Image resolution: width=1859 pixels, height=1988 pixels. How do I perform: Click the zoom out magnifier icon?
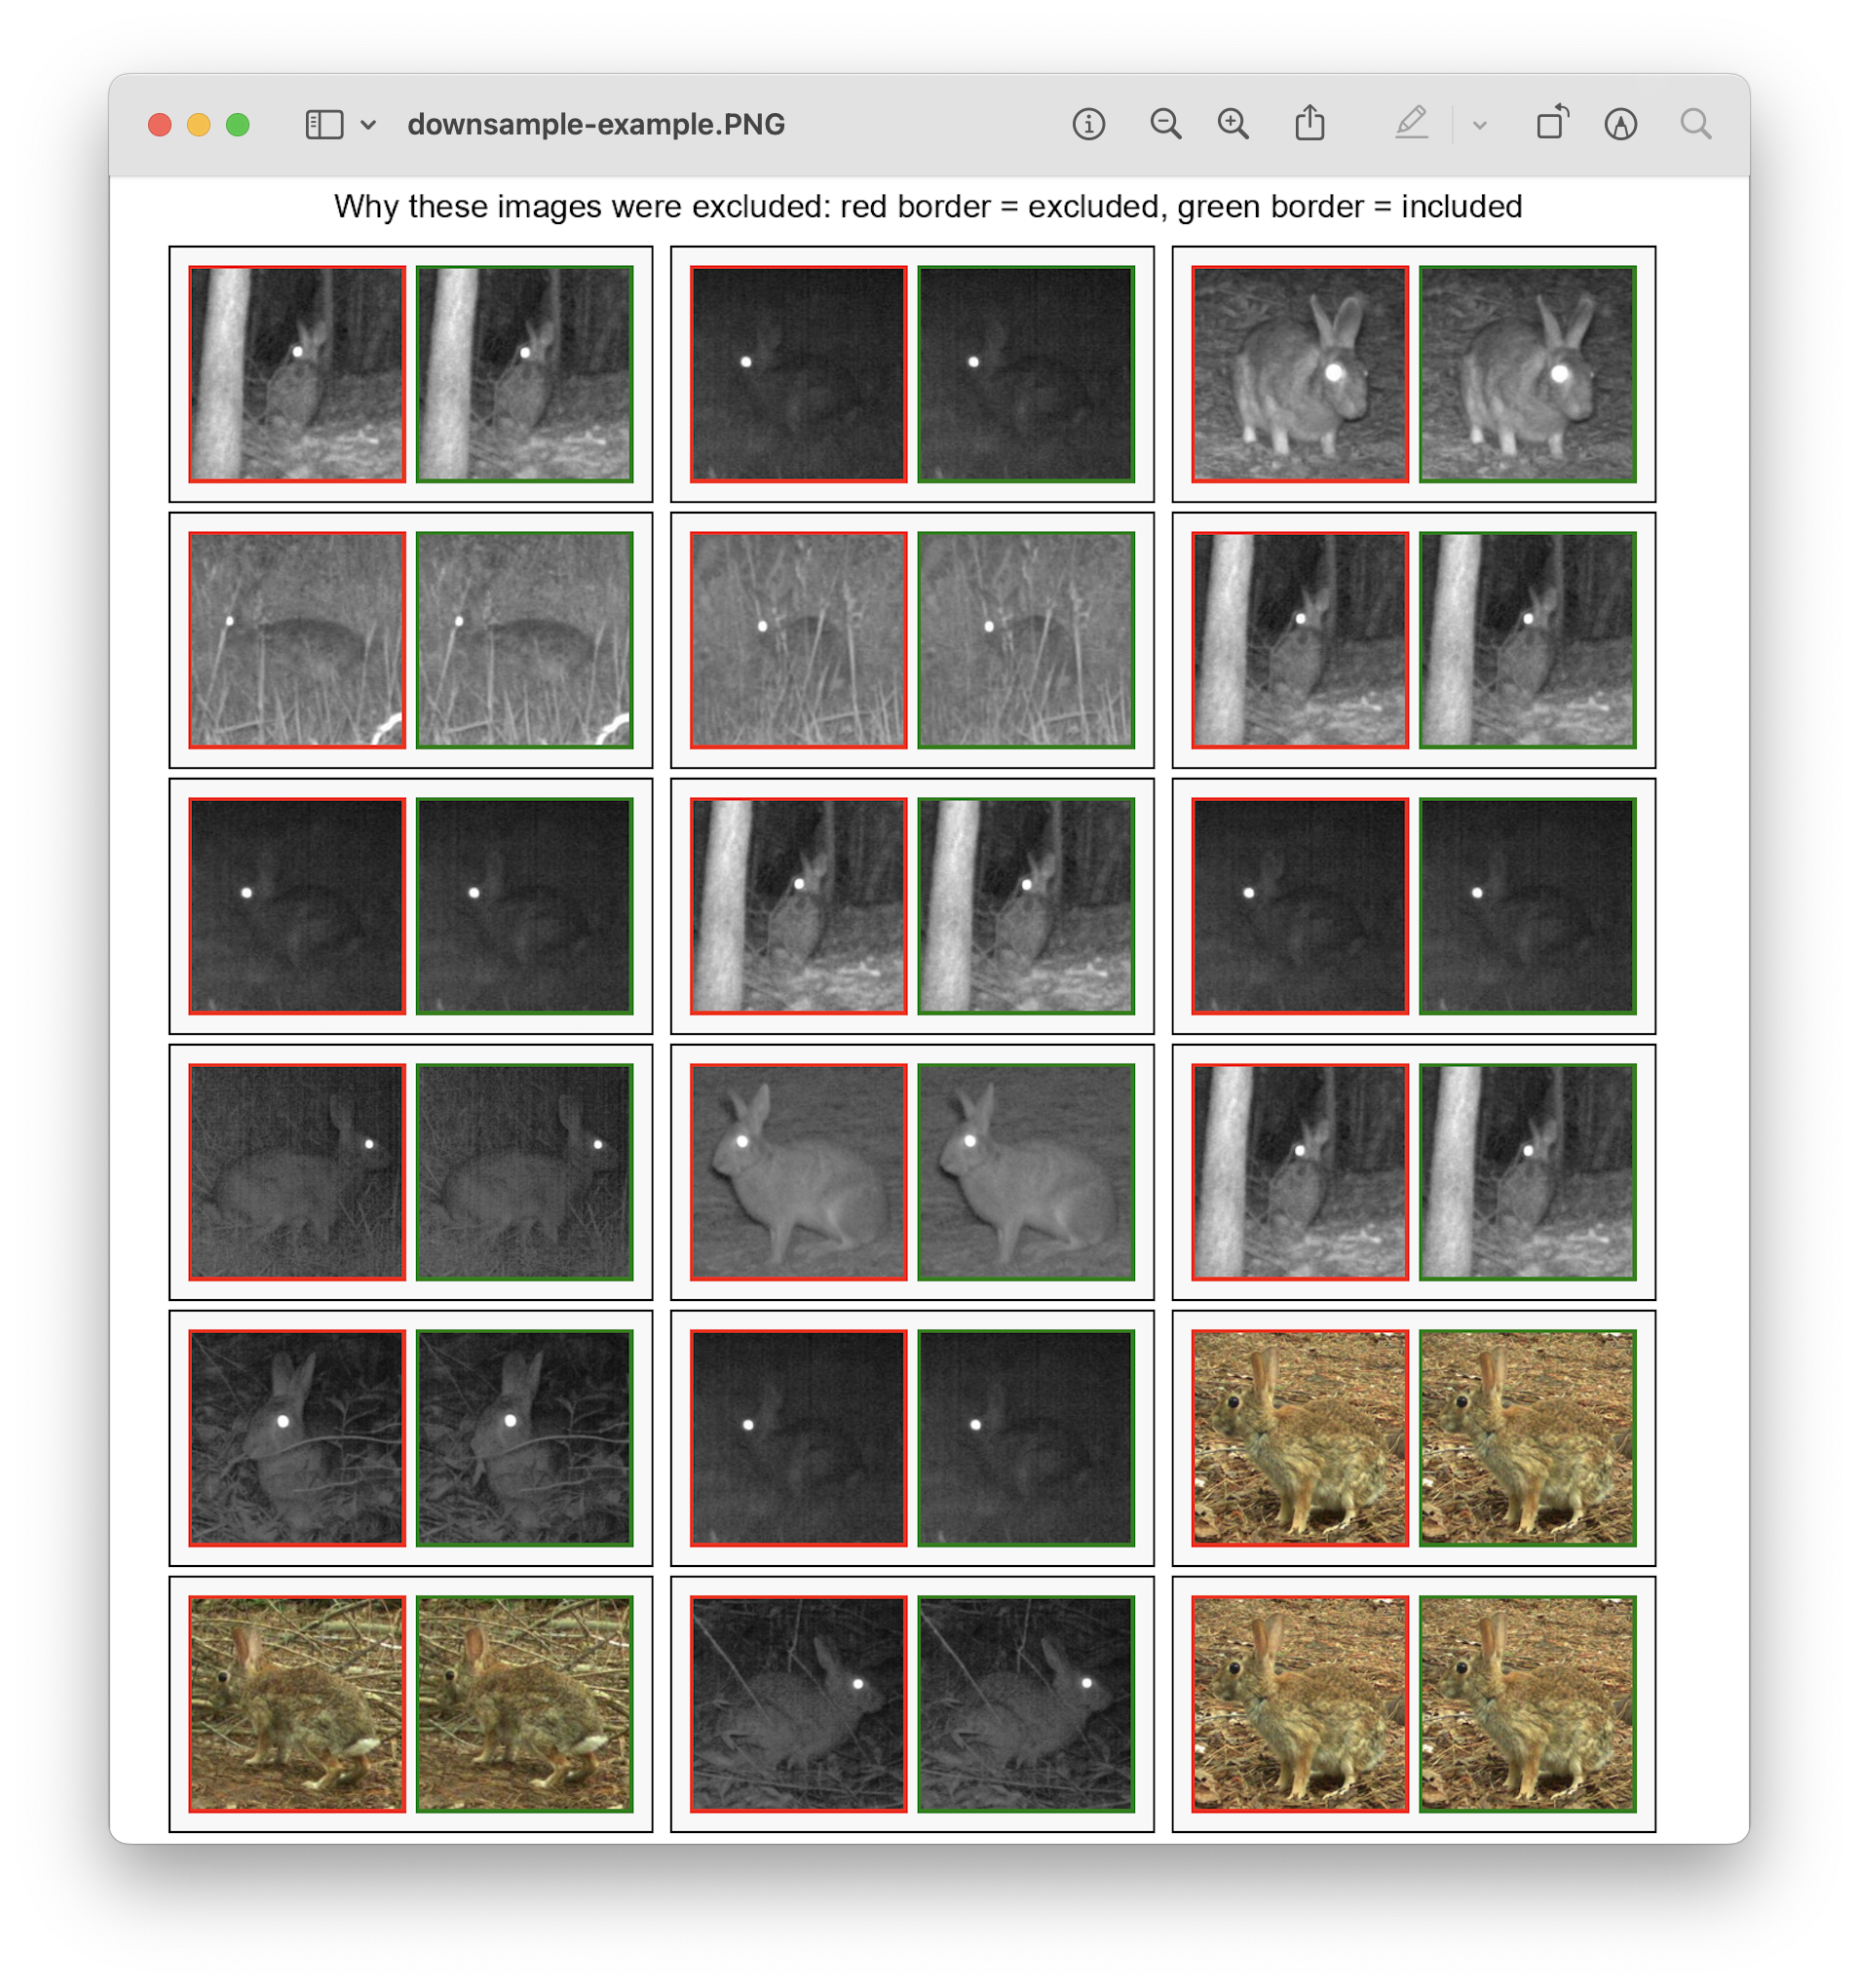coord(1165,124)
